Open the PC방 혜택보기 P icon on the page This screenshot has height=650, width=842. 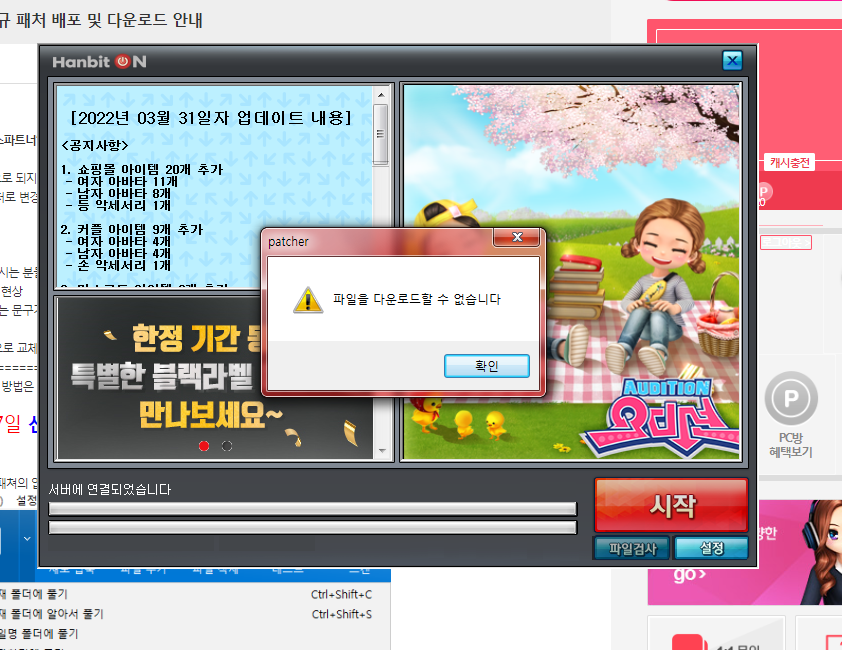790,399
